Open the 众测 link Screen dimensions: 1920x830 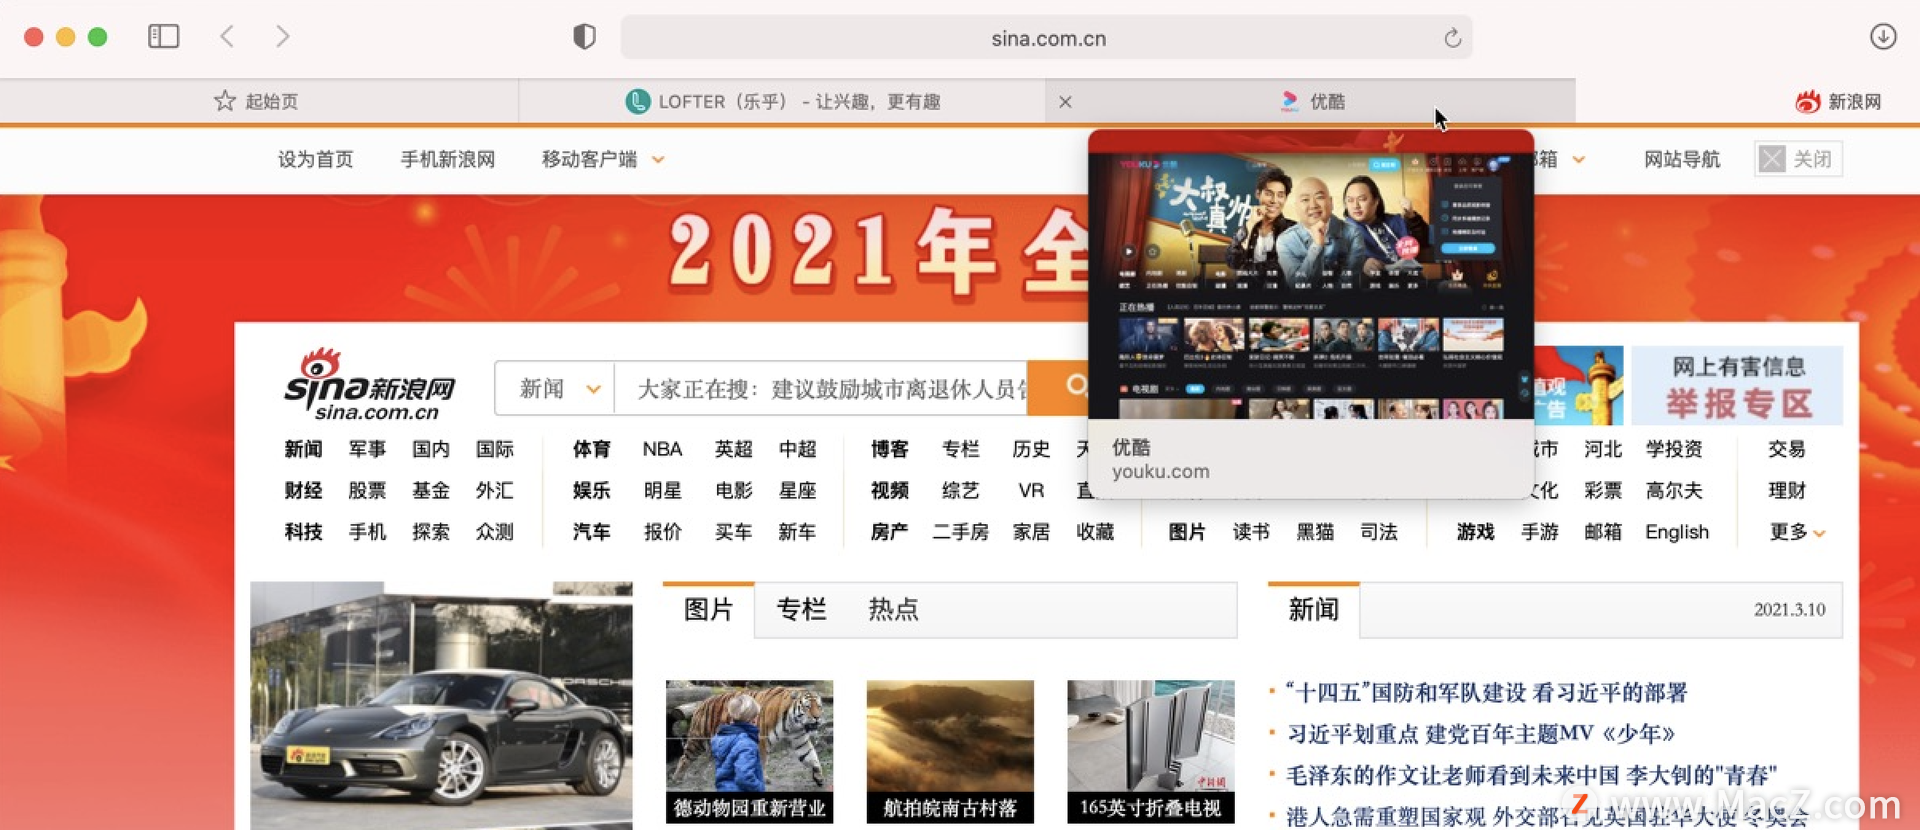click(x=494, y=532)
